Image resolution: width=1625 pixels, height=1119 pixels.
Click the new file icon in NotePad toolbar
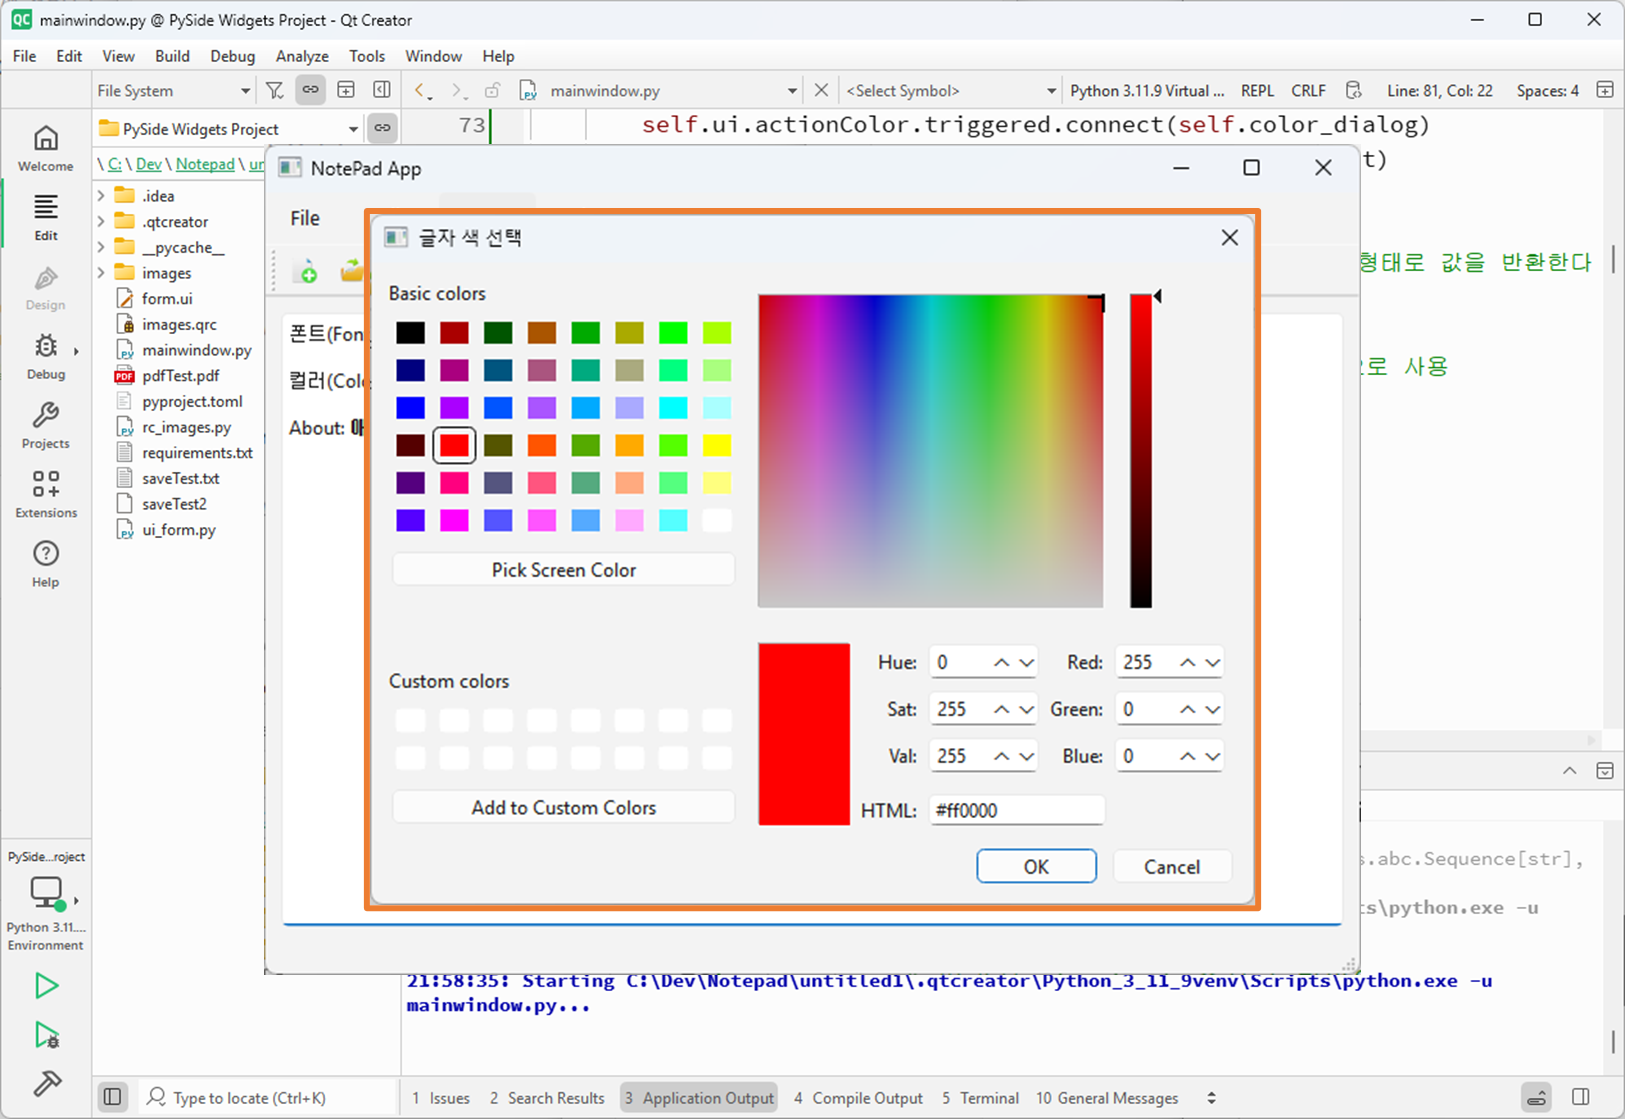306,271
